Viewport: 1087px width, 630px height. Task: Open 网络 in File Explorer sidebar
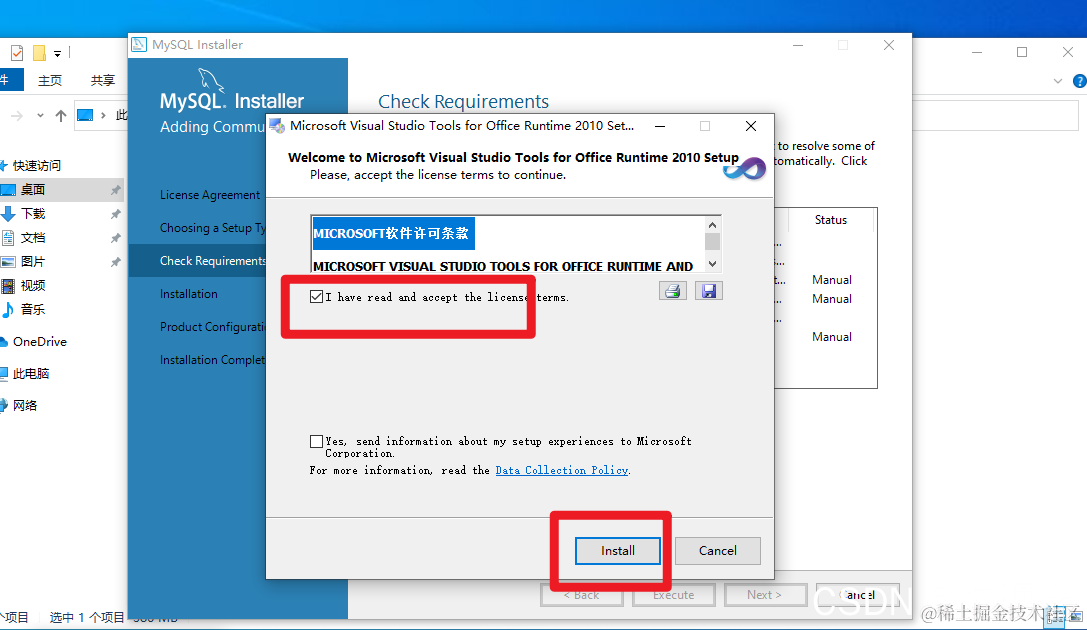tap(25, 405)
